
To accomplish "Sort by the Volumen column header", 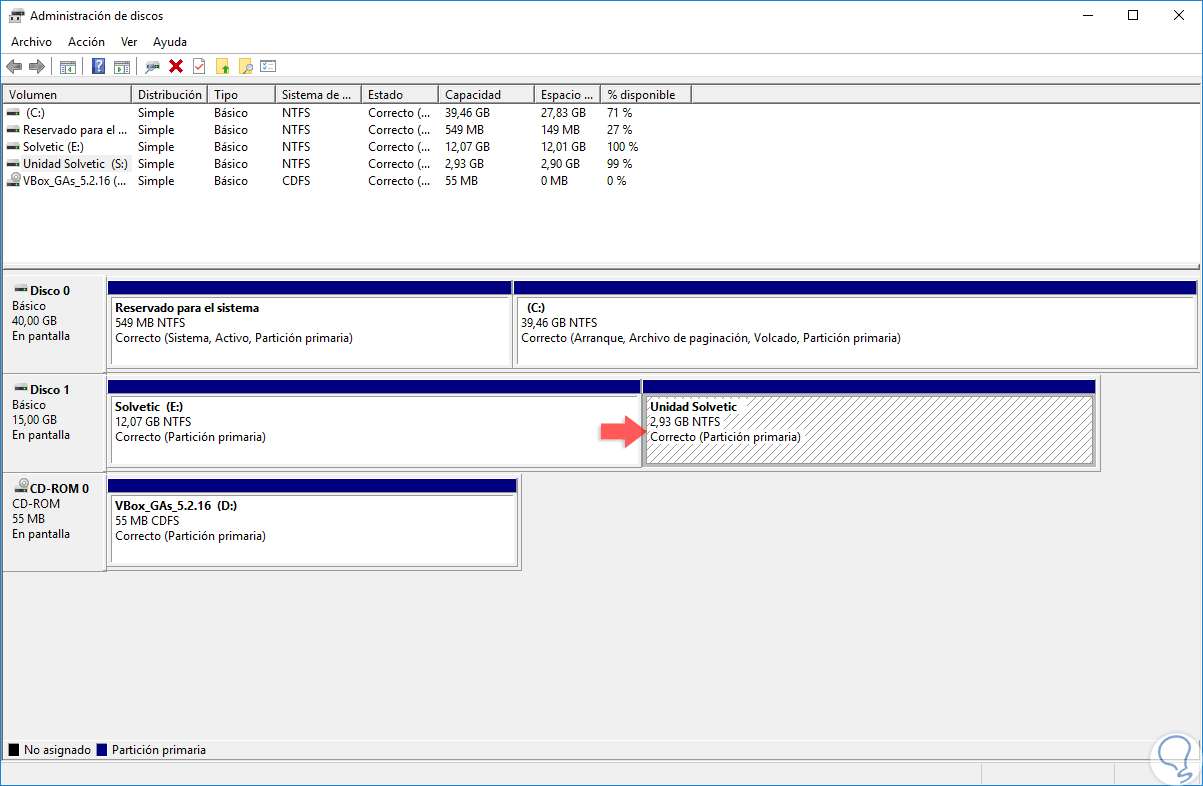I will click(x=67, y=95).
